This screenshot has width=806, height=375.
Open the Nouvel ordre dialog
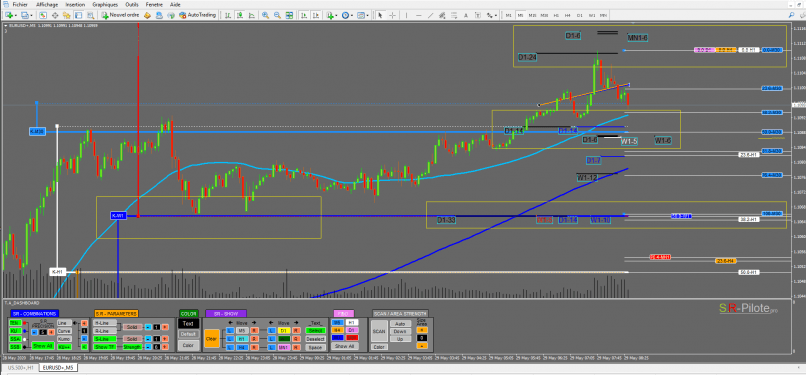click(x=120, y=15)
